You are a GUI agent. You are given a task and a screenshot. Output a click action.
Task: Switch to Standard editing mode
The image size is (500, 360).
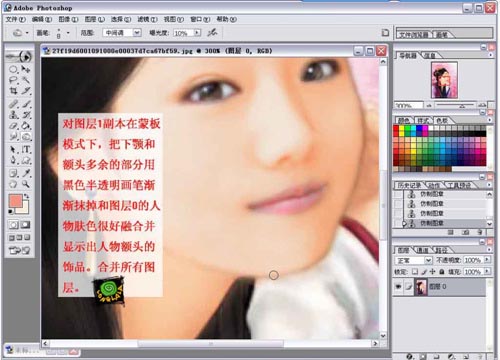[x=13, y=225]
